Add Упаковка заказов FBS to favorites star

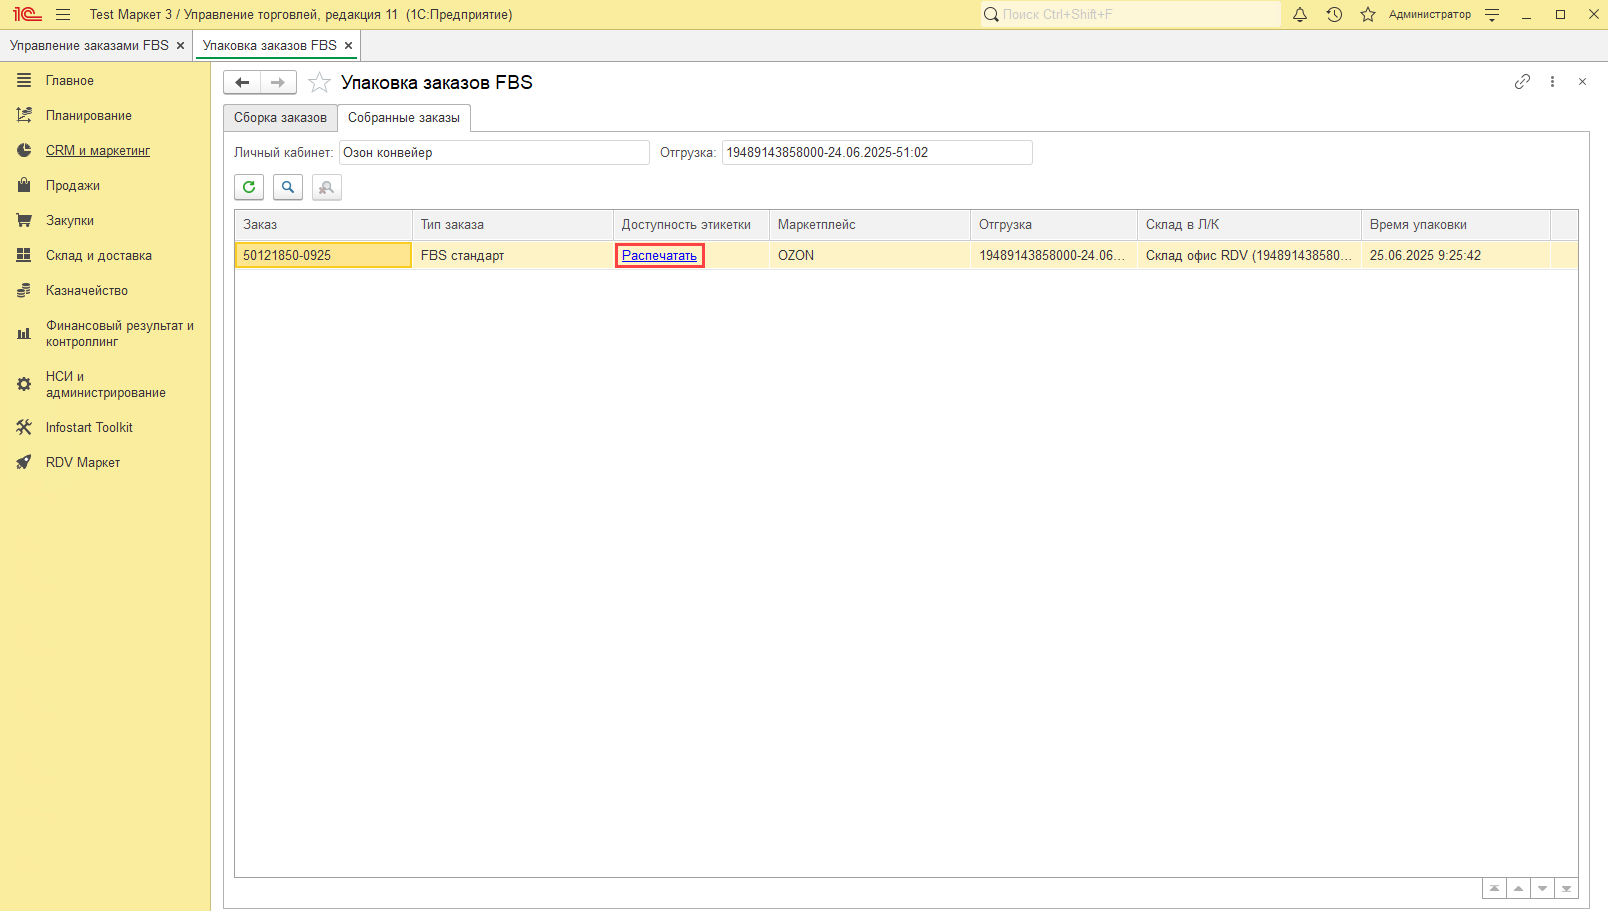[319, 83]
